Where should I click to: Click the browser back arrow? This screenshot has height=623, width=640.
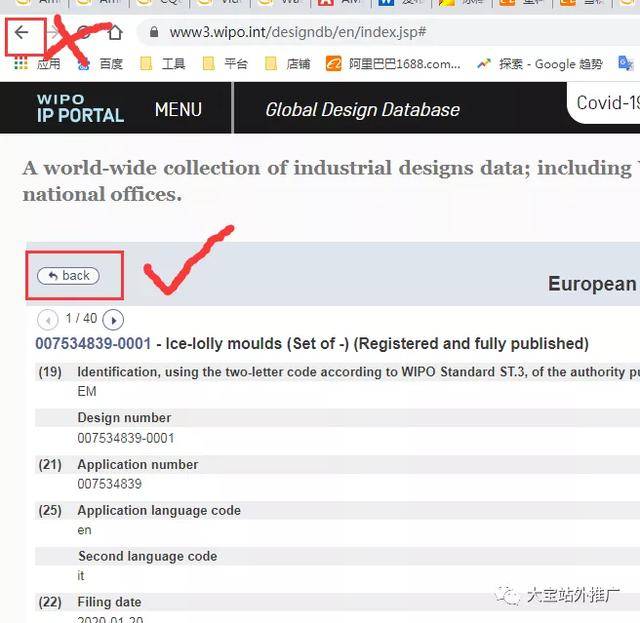click(21, 32)
